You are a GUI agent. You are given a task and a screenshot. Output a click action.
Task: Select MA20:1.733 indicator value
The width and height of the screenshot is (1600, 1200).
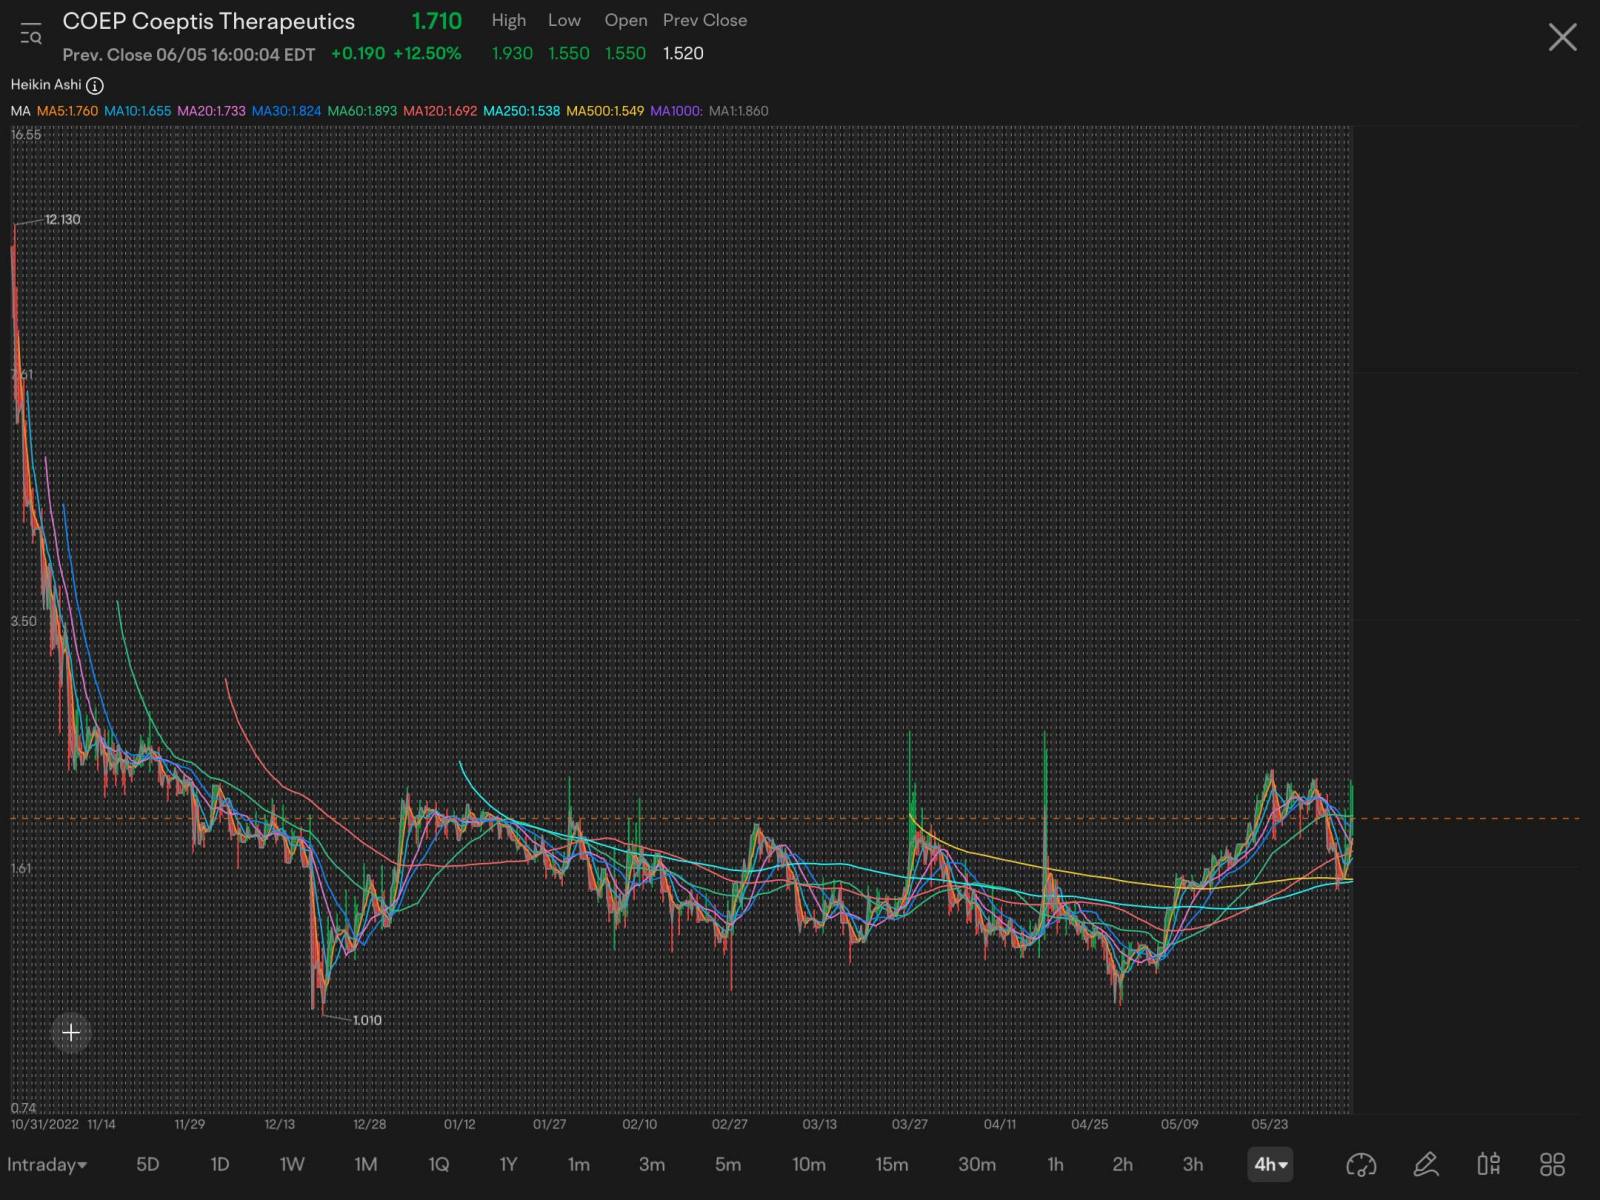(x=211, y=111)
